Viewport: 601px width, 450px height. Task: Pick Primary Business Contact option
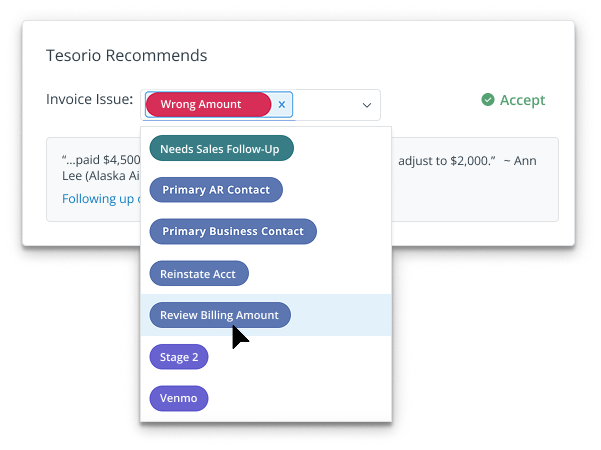(x=233, y=232)
